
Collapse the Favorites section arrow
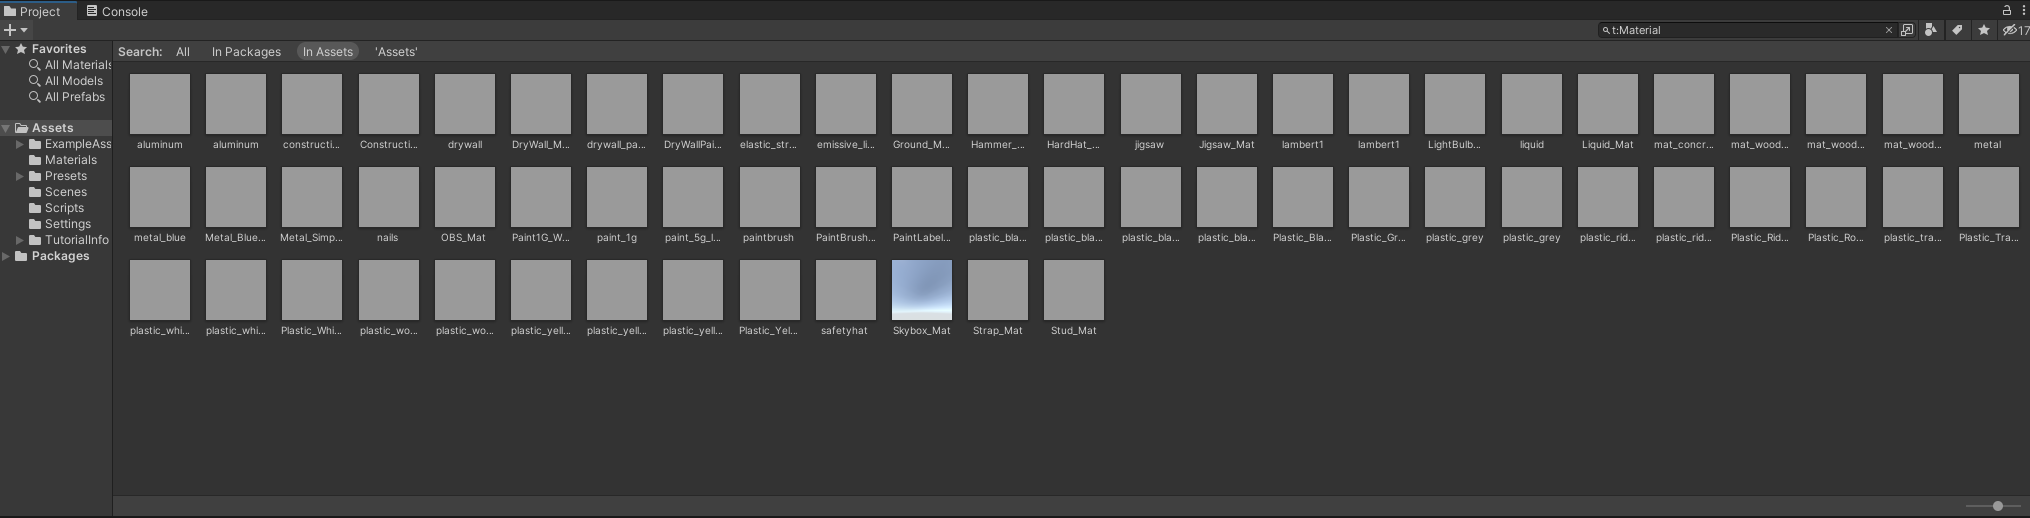coord(6,49)
